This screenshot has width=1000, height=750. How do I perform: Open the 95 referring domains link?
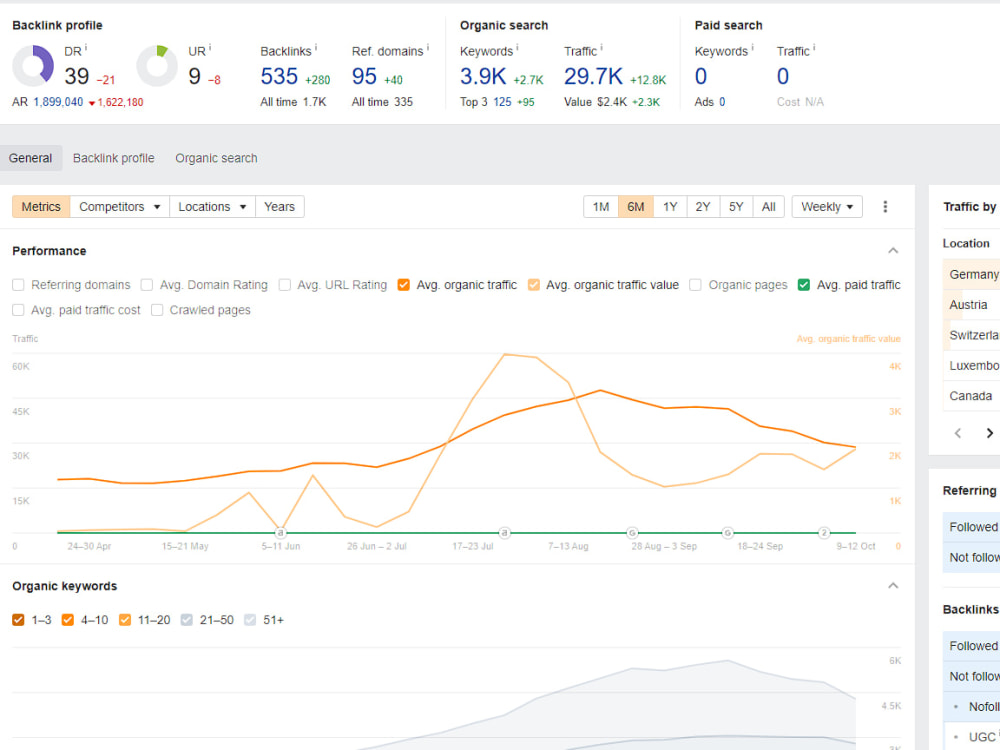pos(364,77)
